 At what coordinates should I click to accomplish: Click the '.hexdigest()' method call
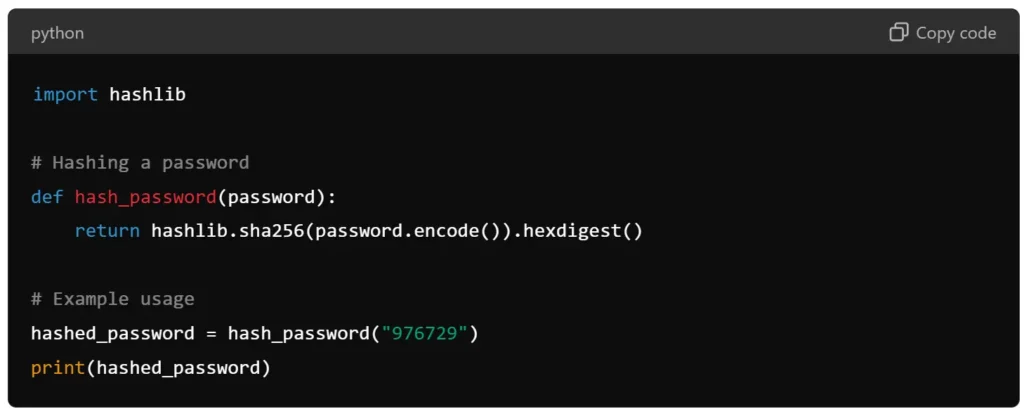click(578, 231)
